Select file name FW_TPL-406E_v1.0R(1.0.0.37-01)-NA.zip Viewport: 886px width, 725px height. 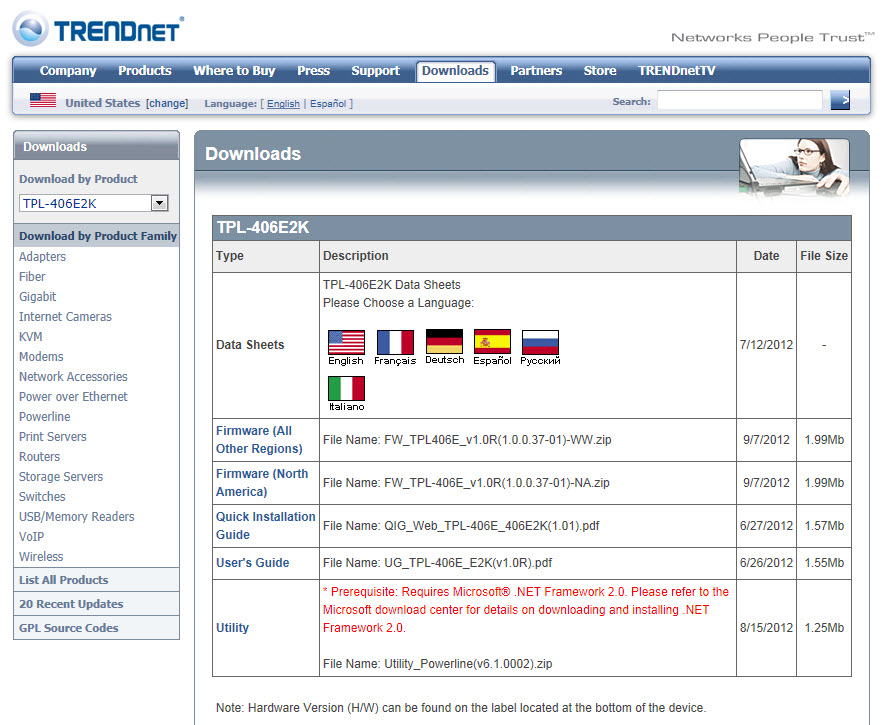(497, 483)
